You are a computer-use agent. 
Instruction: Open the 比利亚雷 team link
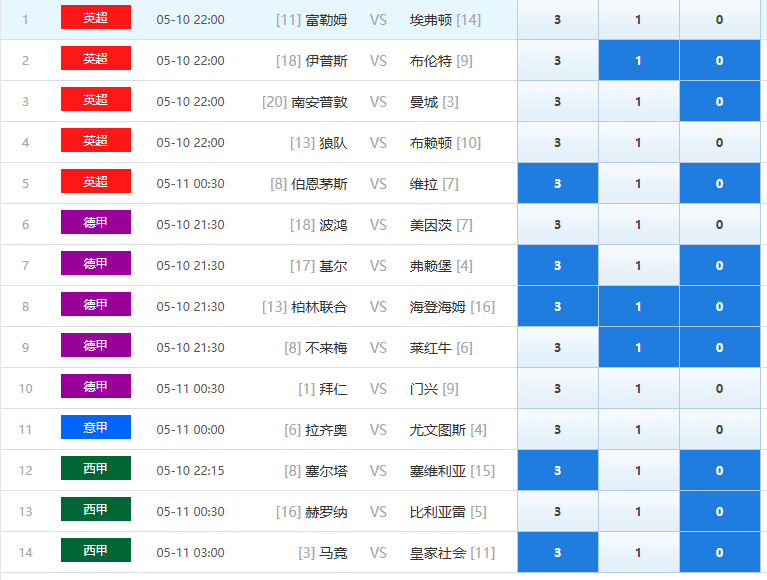tap(437, 512)
